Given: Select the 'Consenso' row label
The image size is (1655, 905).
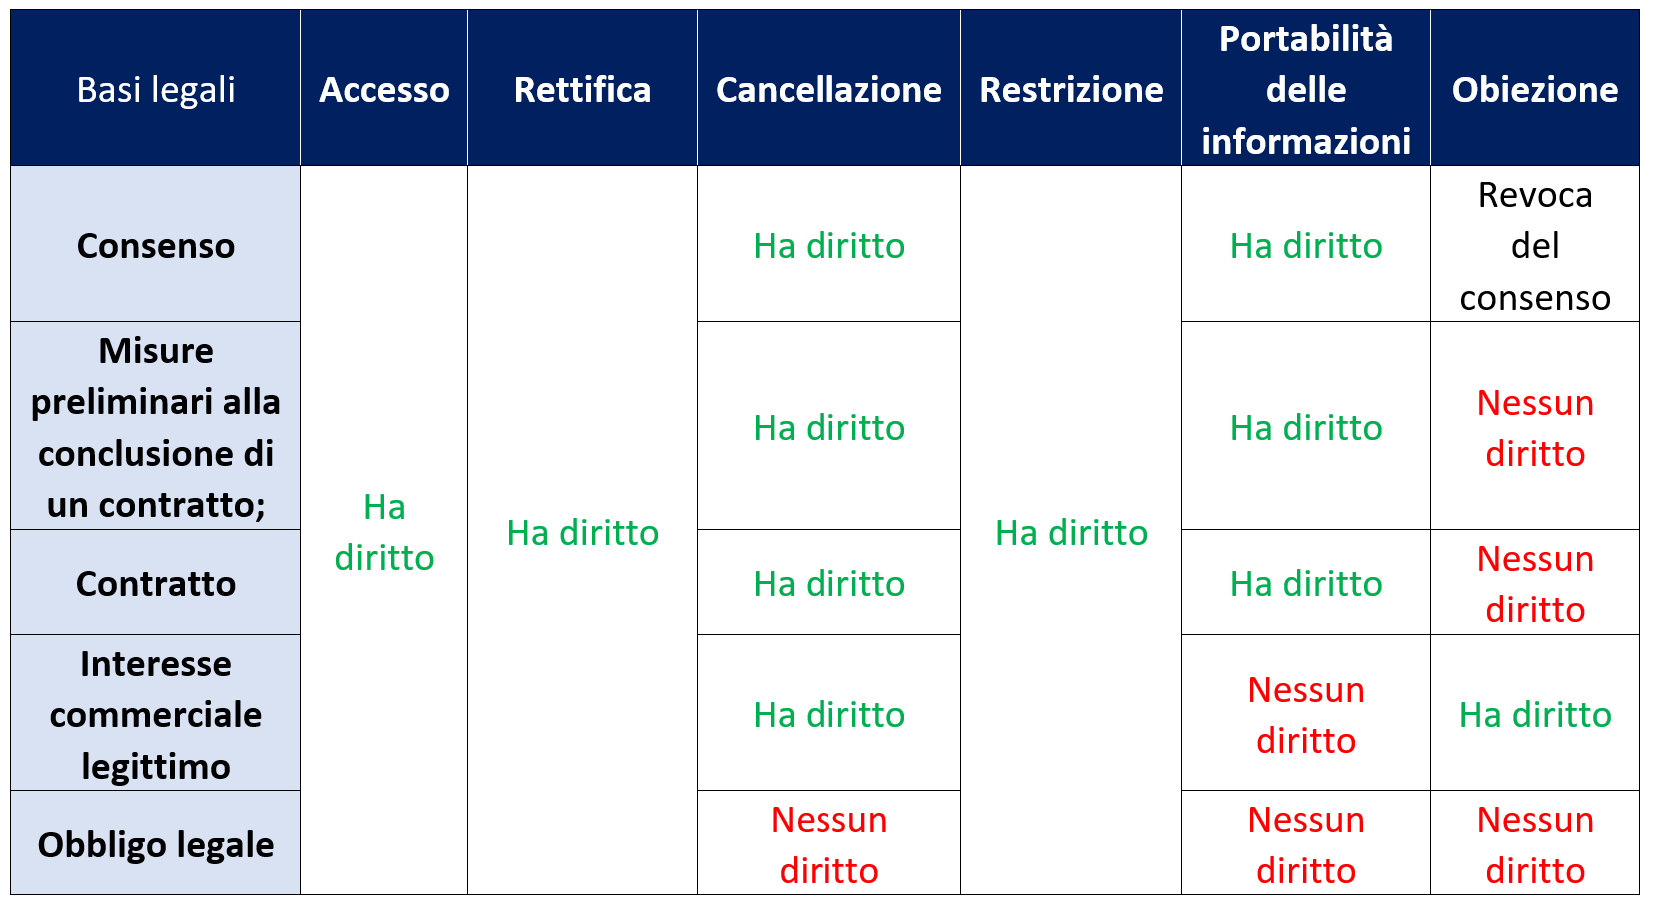Looking at the screenshot, I should pyautogui.click(x=155, y=244).
